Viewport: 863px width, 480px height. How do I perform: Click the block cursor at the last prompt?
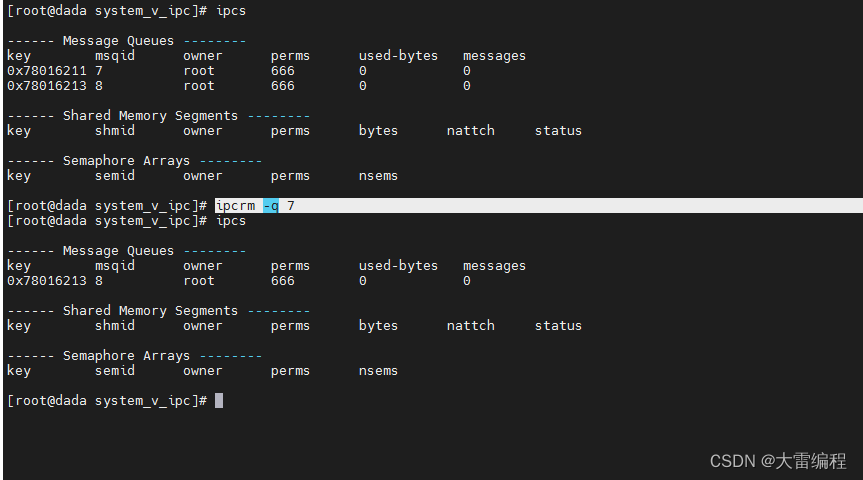pyautogui.click(x=219, y=400)
